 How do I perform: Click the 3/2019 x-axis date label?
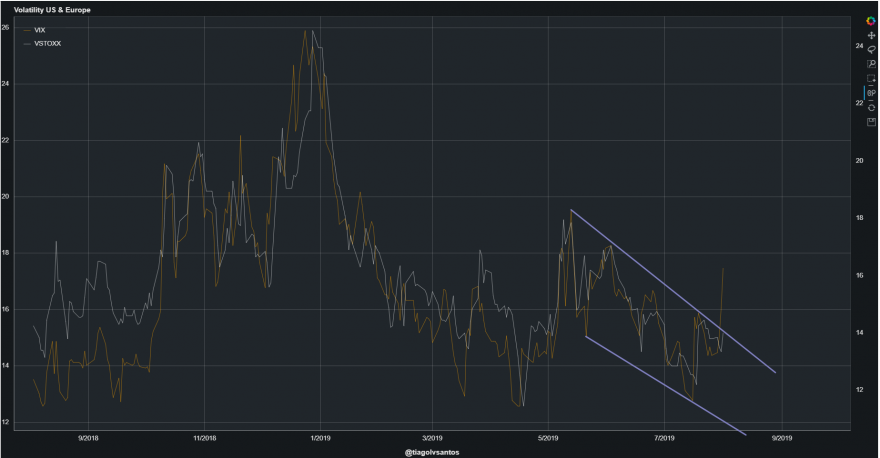tap(433, 438)
